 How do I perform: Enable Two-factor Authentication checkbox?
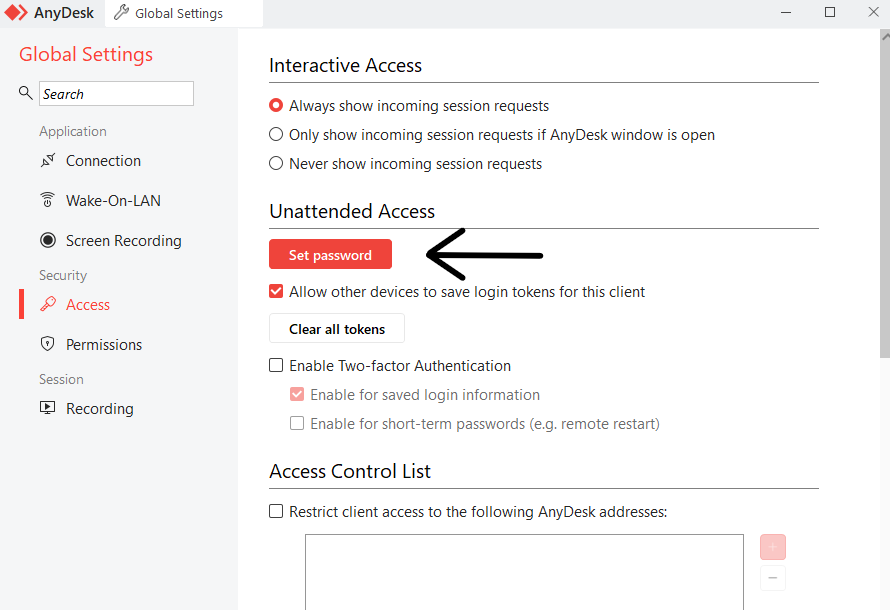[x=276, y=365]
